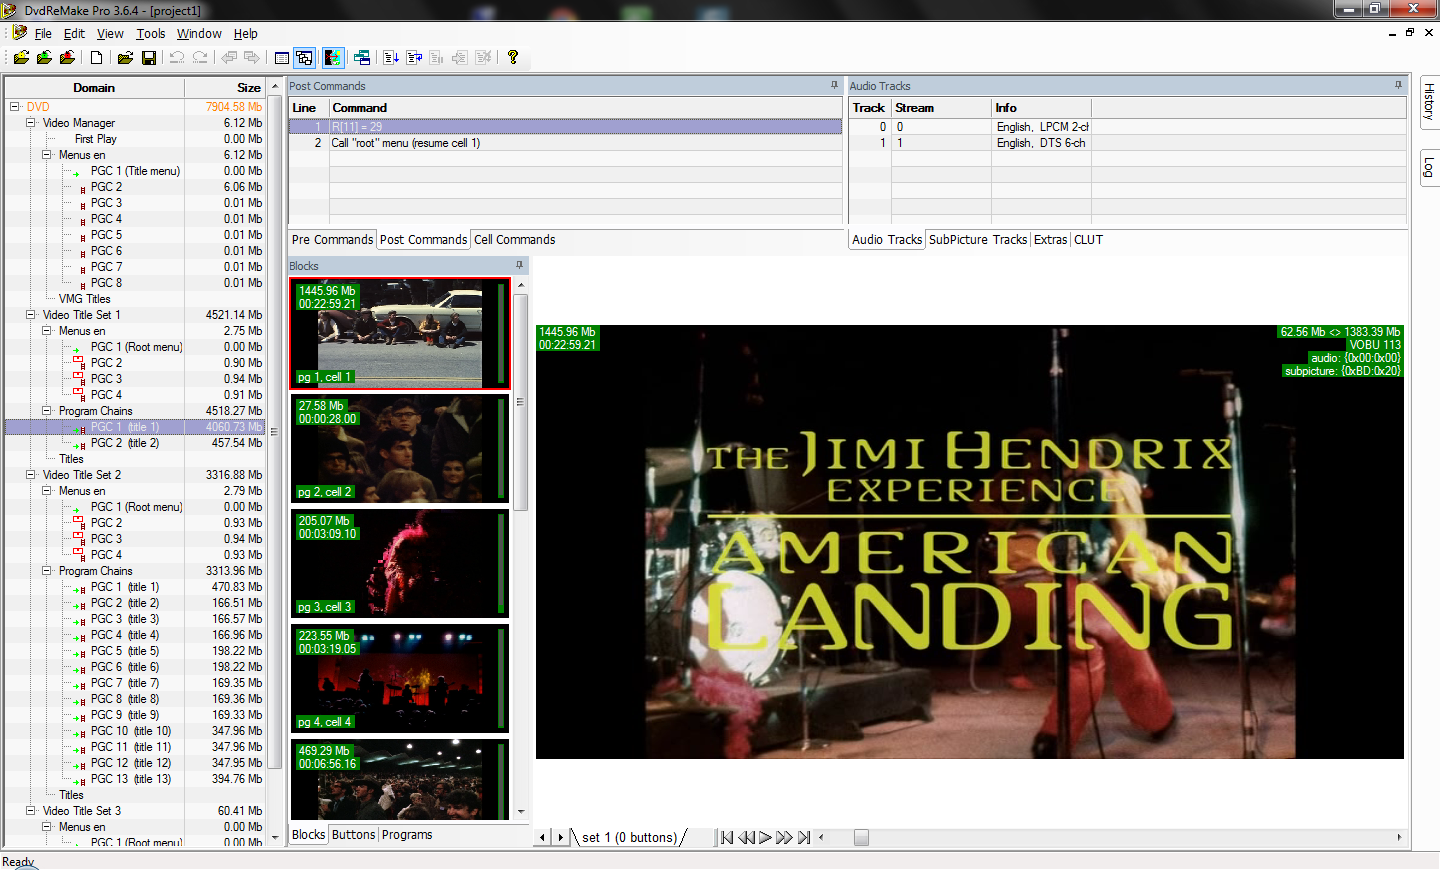1440x870 pixels.
Task: Navigate back with left arrow toolbar icon
Action: [x=229, y=58]
